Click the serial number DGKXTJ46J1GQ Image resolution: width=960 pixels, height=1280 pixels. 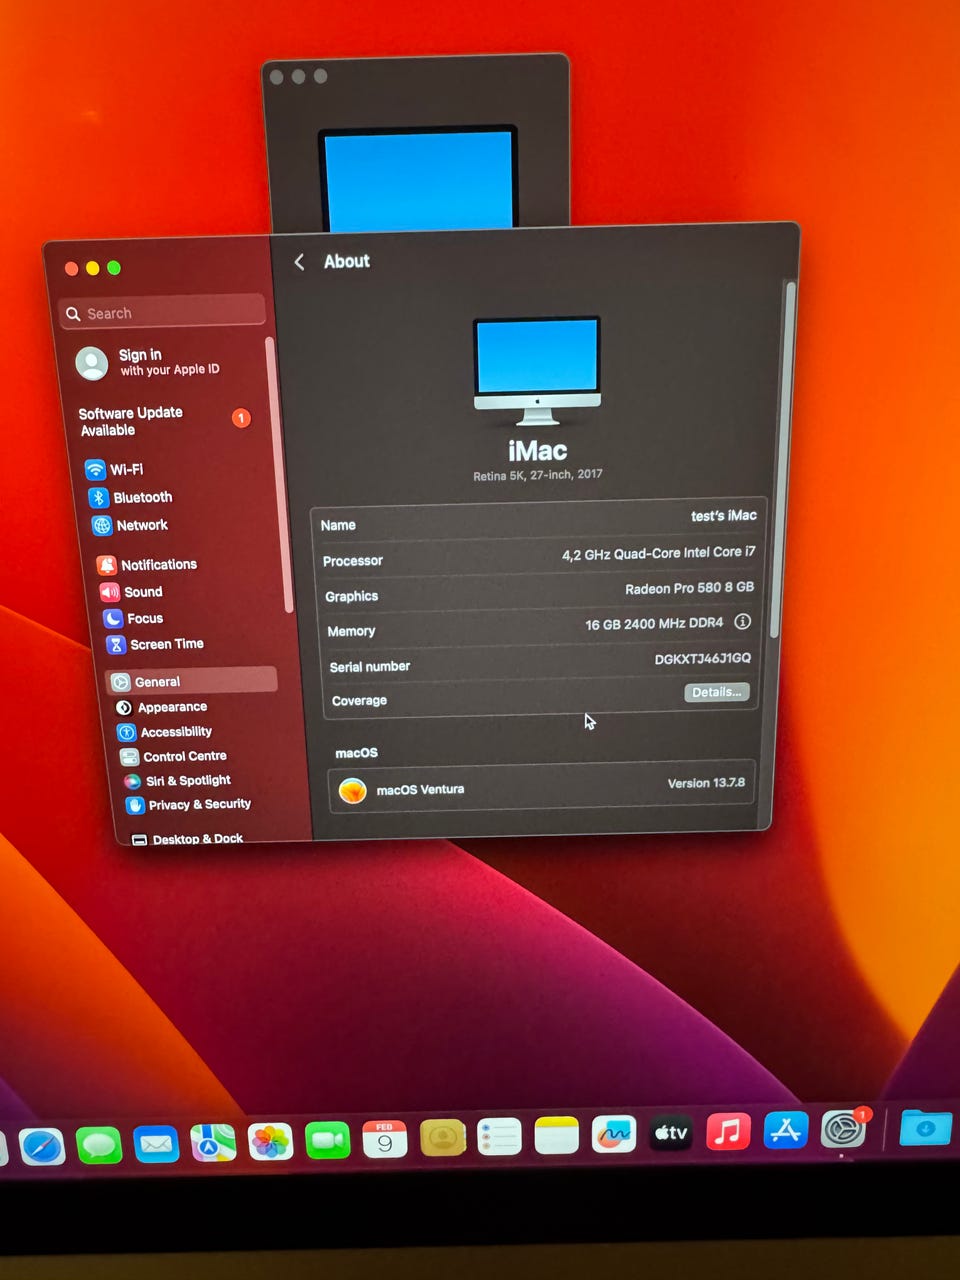click(x=703, y=658)
